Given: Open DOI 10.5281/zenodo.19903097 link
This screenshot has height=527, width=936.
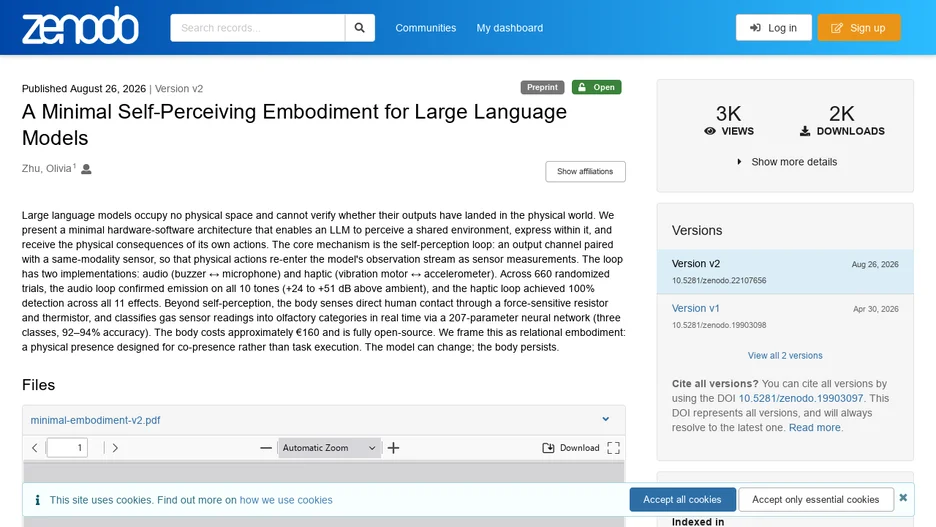Looking at the screenshot, I should [800, 398].
